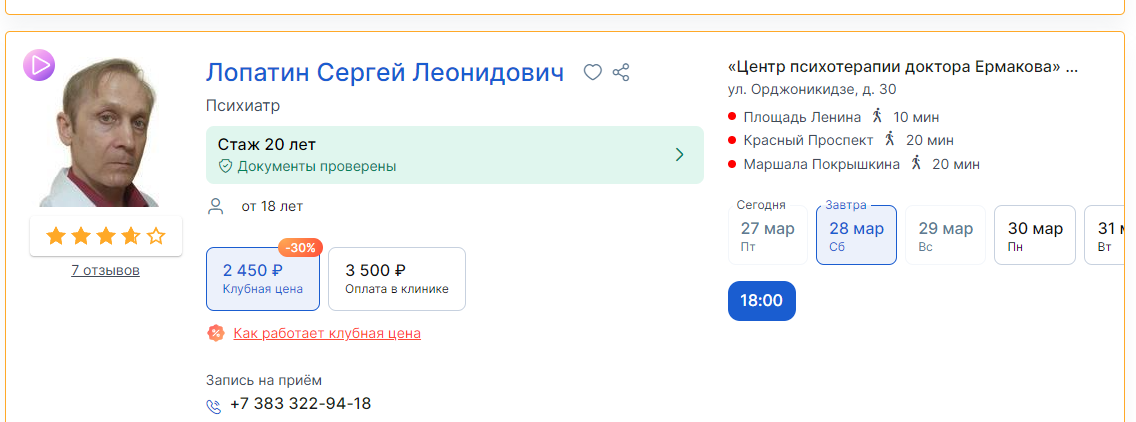Click the phone icon near number
Screen dimensions: 1136x422
pyautogui.click(x=214, y=405)
